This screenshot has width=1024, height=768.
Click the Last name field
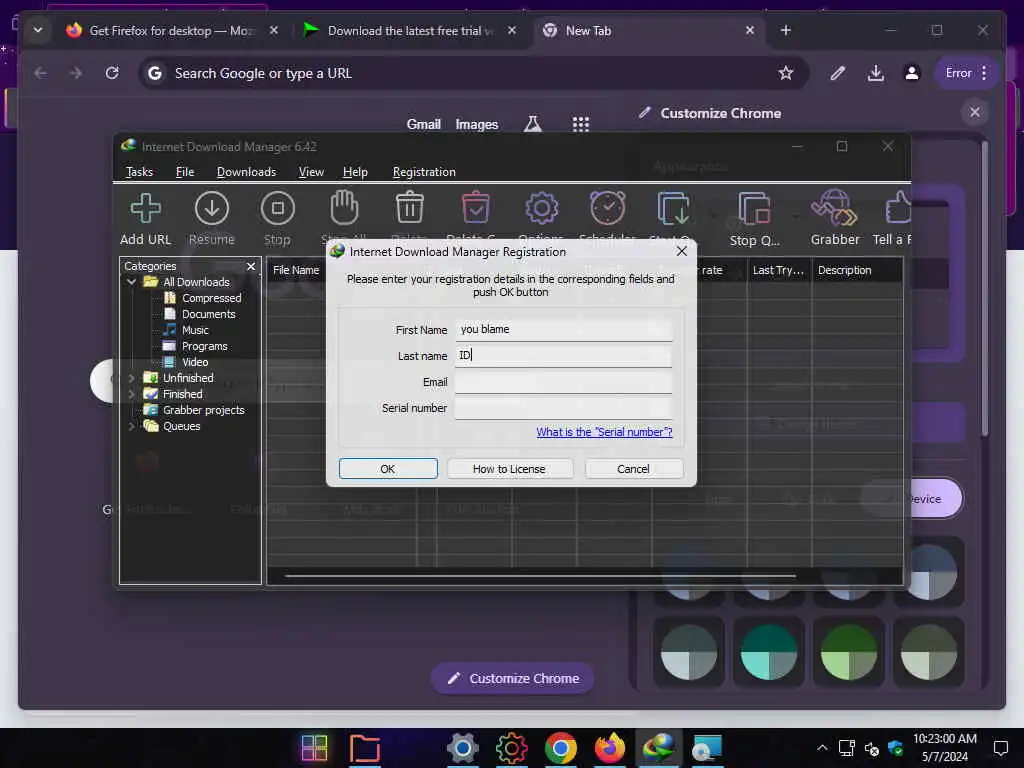tap(564, 356)
